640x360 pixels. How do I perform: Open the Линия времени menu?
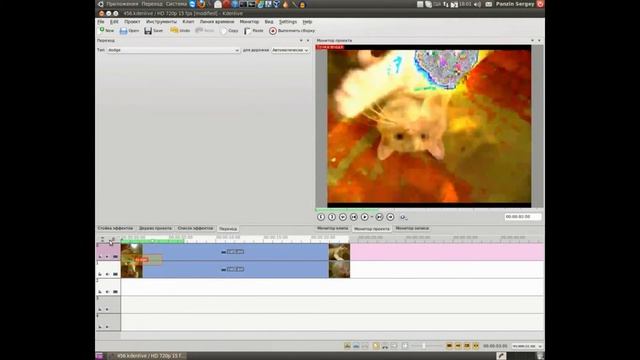click(x=217, y=22)
